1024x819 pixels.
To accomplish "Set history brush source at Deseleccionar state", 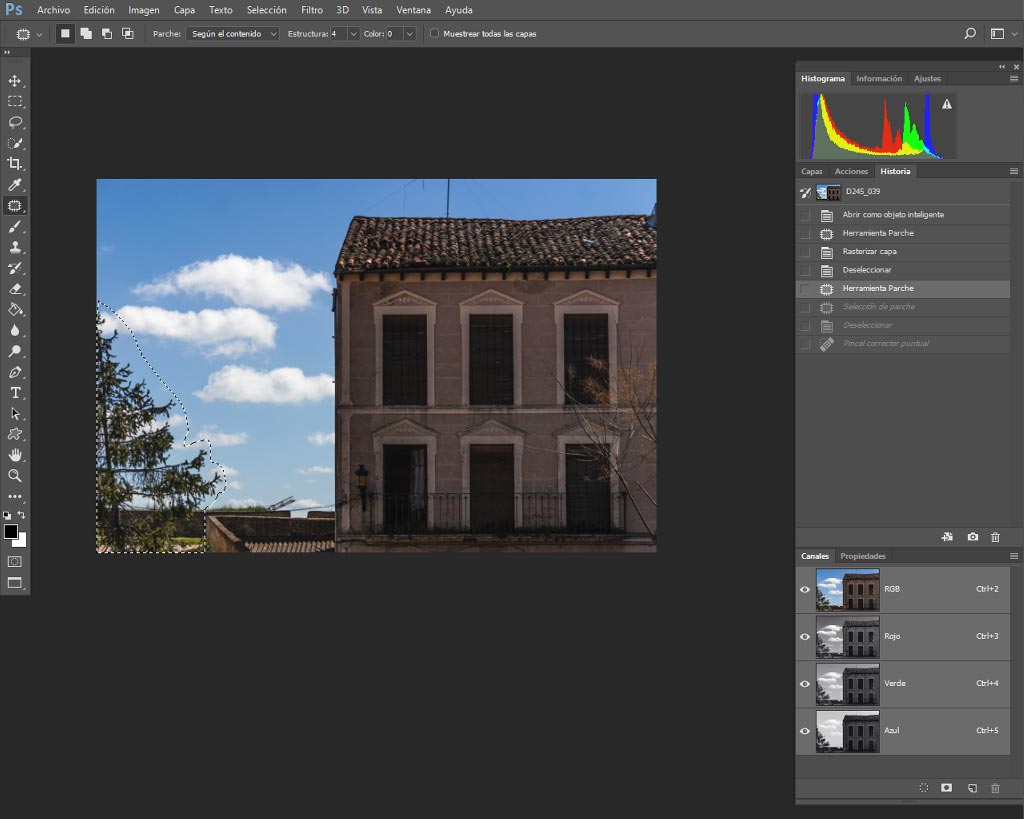I will 805,270.
